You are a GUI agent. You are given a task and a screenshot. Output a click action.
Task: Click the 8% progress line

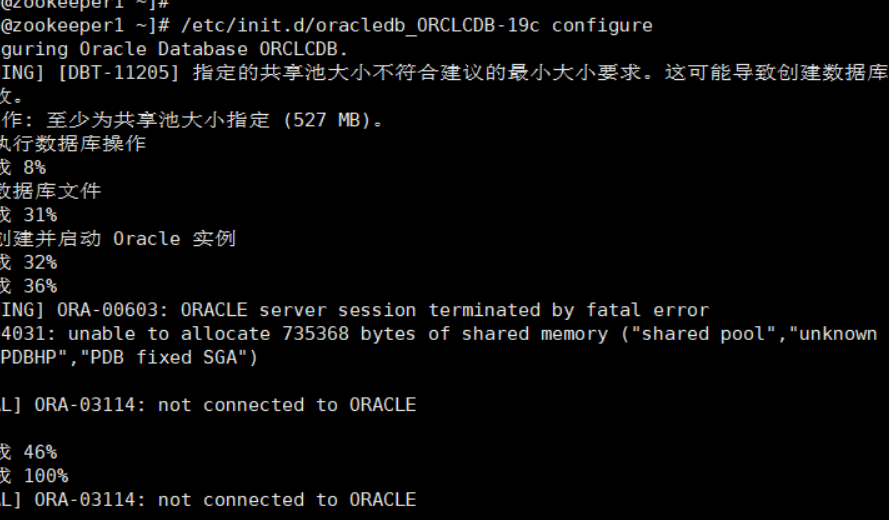pyautogui.click(x=23, y=168)
